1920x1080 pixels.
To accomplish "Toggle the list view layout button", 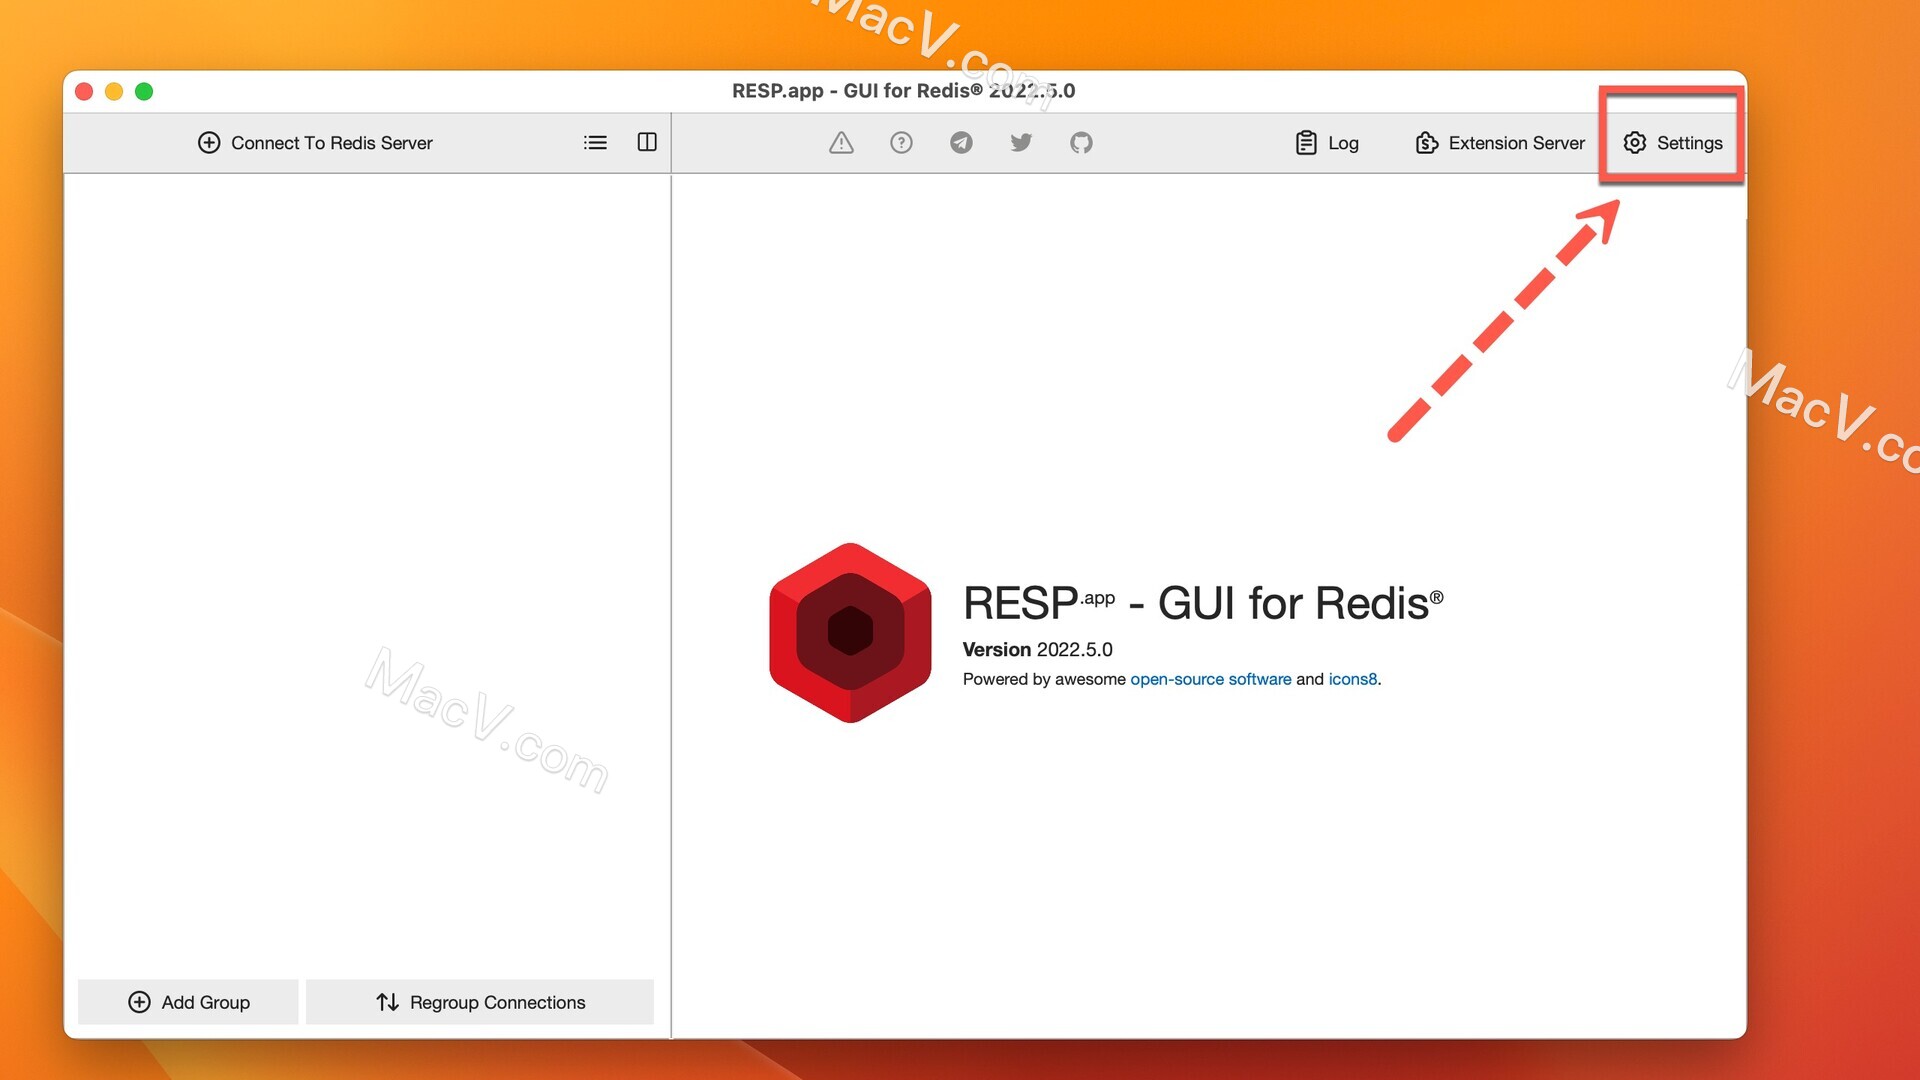I will point(596,142).
